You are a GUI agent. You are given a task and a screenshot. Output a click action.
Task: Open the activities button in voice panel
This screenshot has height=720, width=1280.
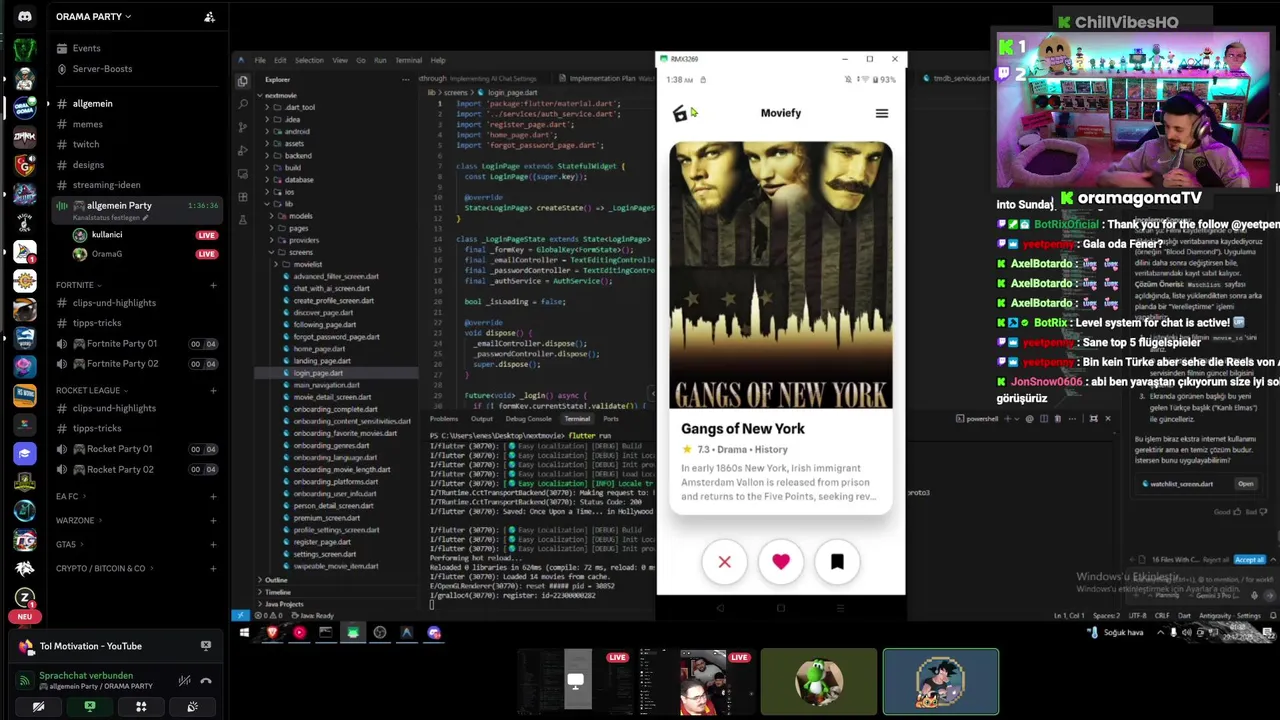click(x=141, y=707)
